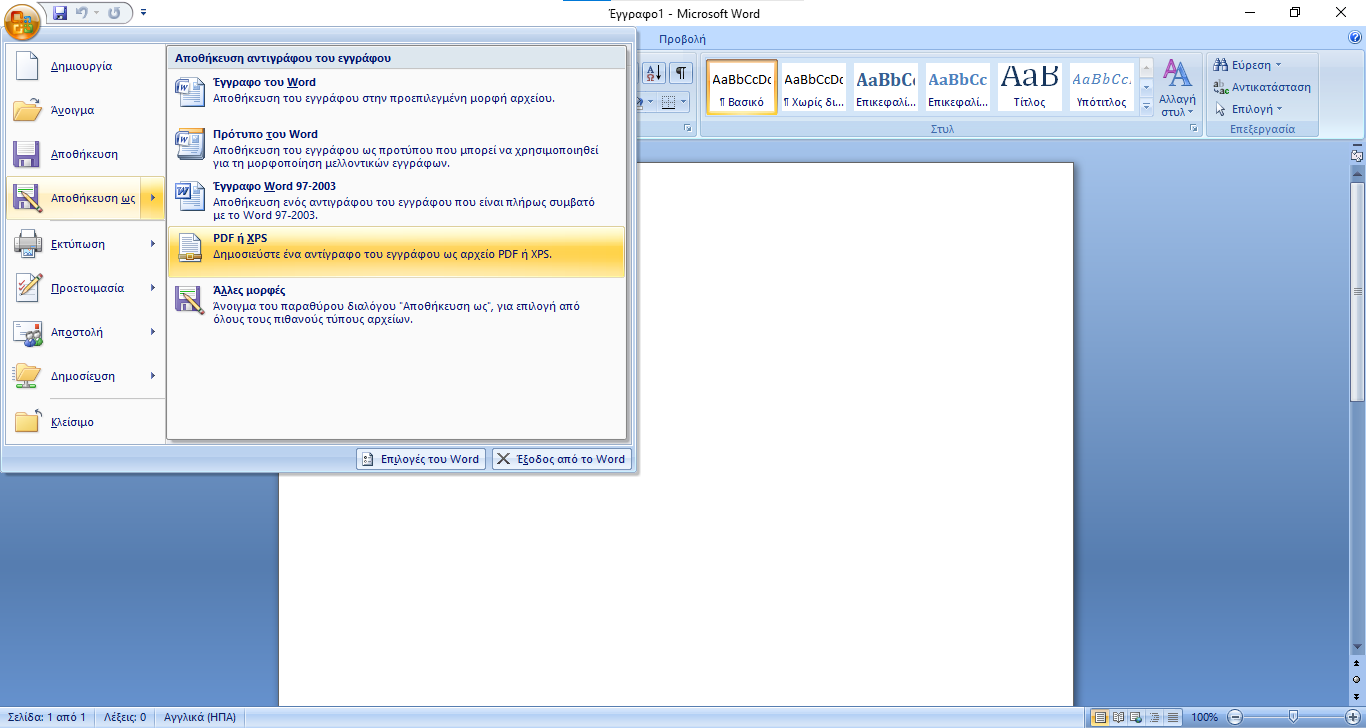Select Έγγραφο Word 97-2003 save option
The image size is (1366, 728).
tap(396, 201)
